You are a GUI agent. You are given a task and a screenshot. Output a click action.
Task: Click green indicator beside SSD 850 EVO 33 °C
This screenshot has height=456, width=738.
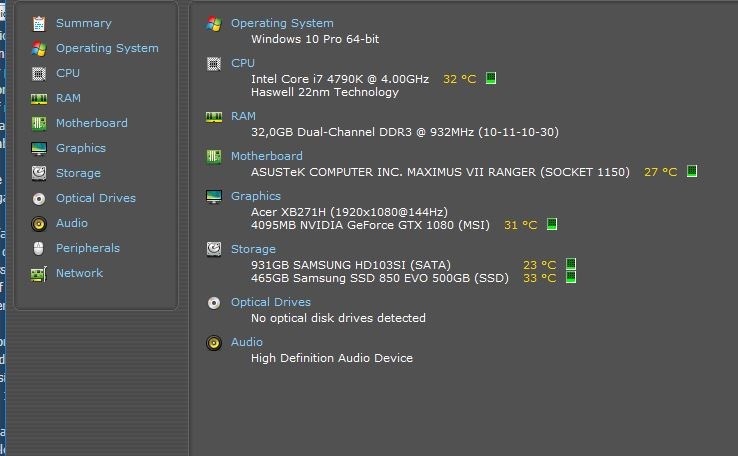pos(571,277)
